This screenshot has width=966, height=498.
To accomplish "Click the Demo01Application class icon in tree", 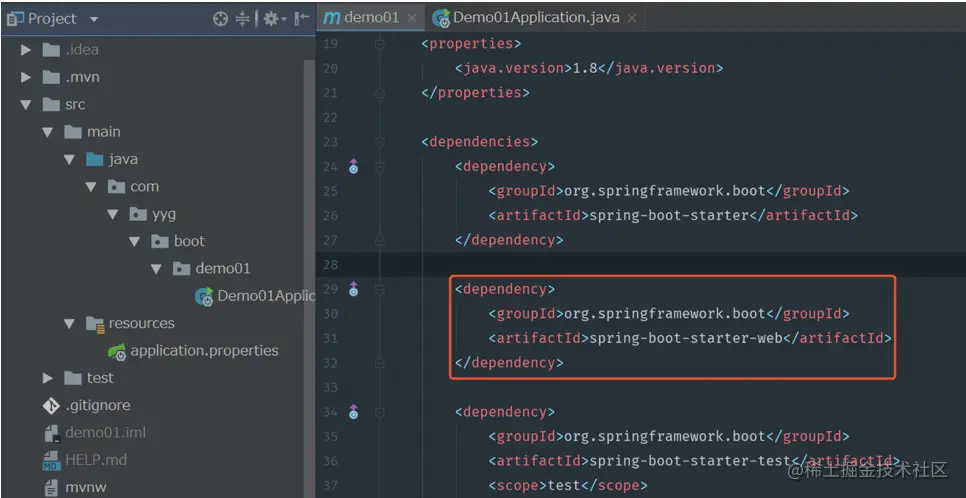I will (204, 296).
